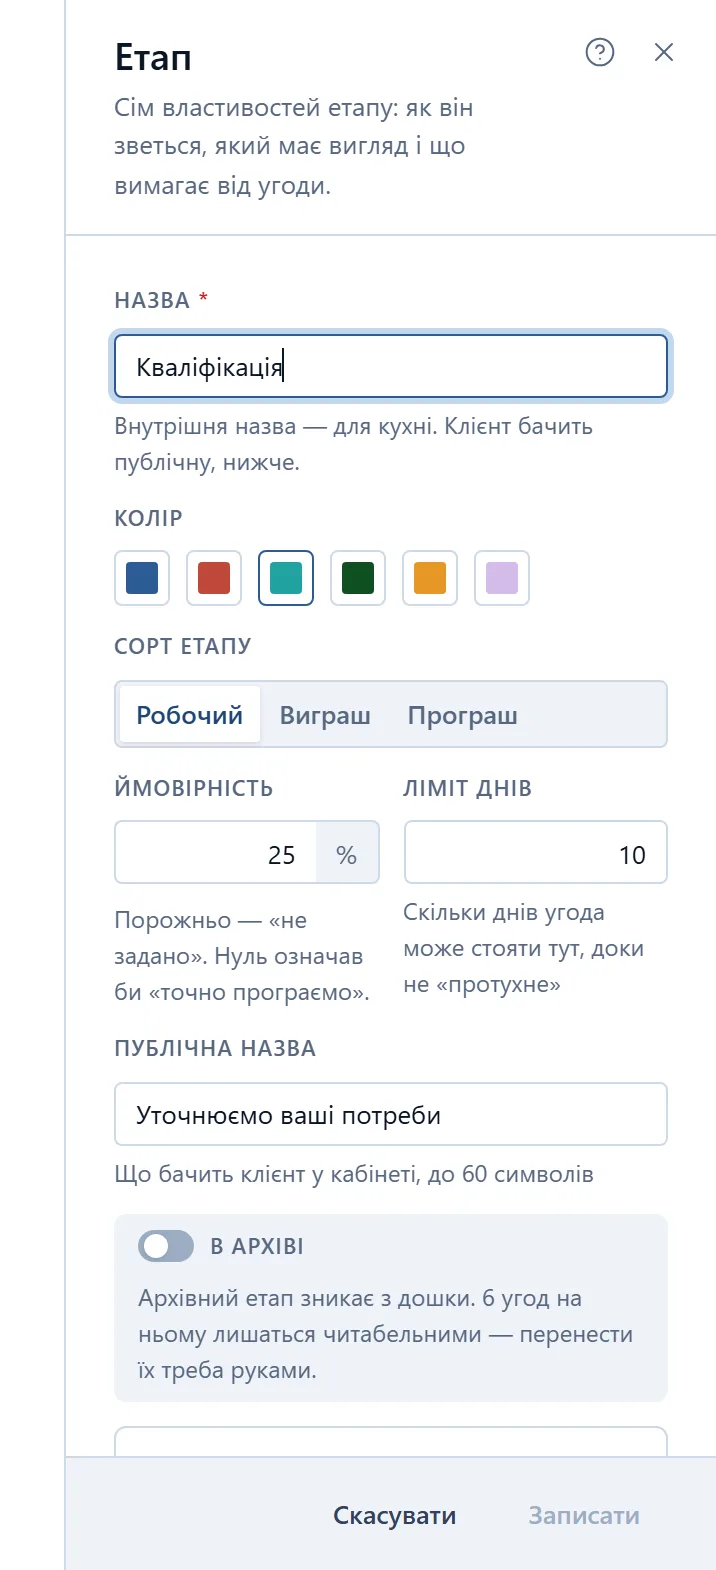Viewport: 716px width, 1570px height.
Task: Focus the Назва field with Кваліфікація
Action: pos(391,367)
